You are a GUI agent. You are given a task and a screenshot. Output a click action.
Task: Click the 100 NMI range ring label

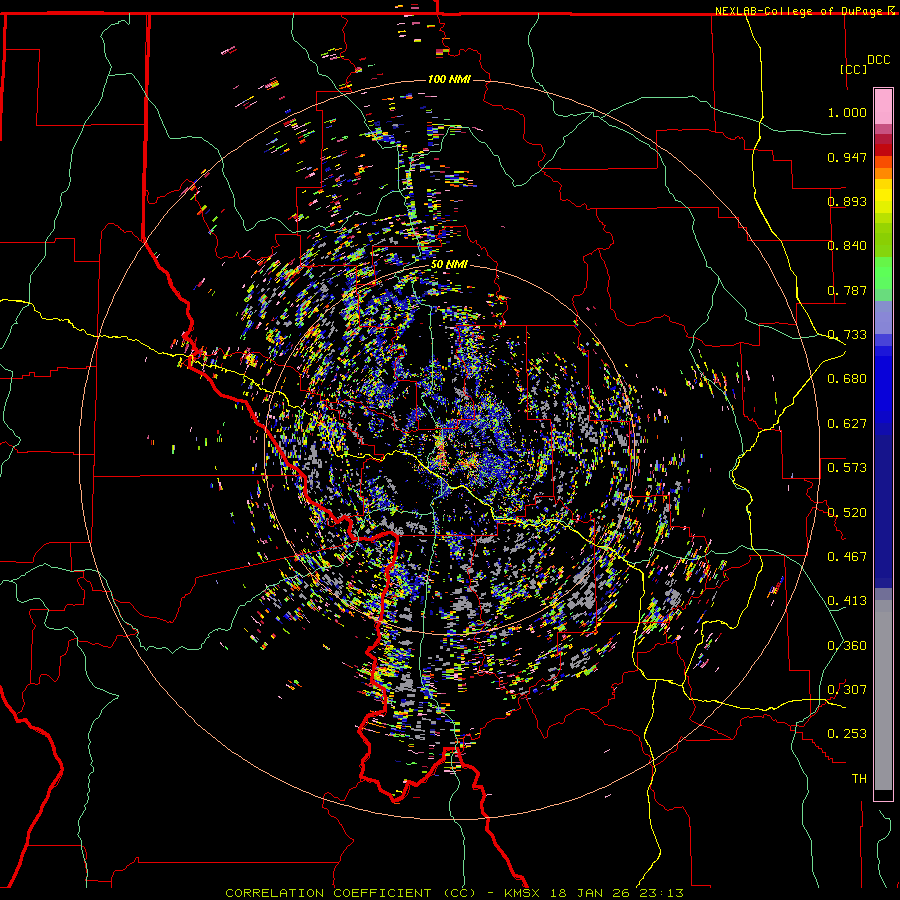(449, 79)
